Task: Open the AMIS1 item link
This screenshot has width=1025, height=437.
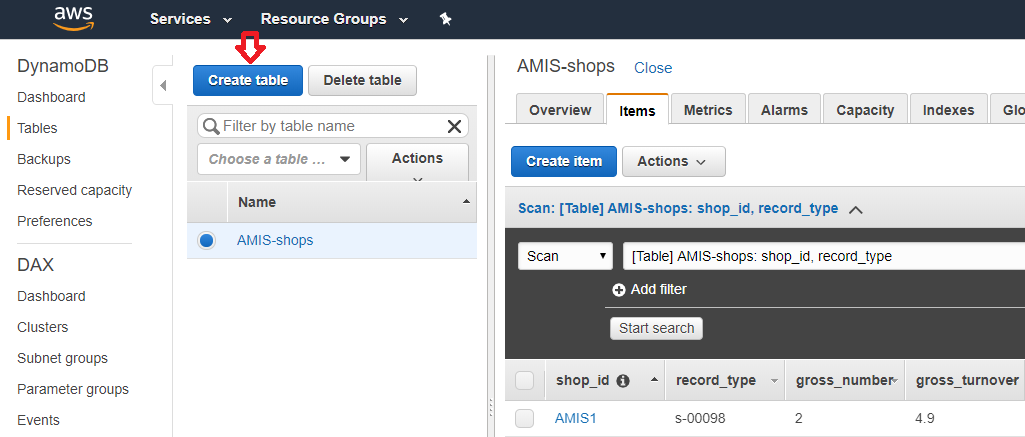Action: pos(576,419)
